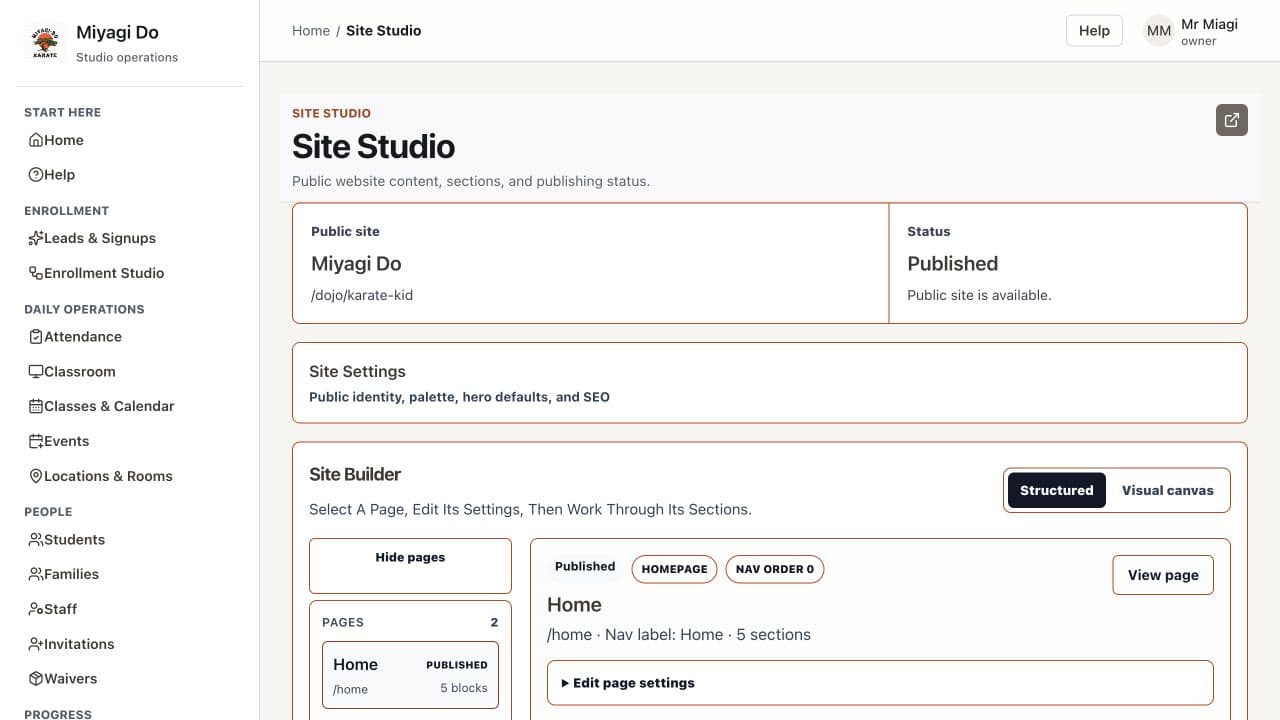Image resolution: width=1280 pixels, height=720 pixels.
Task: Click the Students people icon
Action: pos(36,539)
